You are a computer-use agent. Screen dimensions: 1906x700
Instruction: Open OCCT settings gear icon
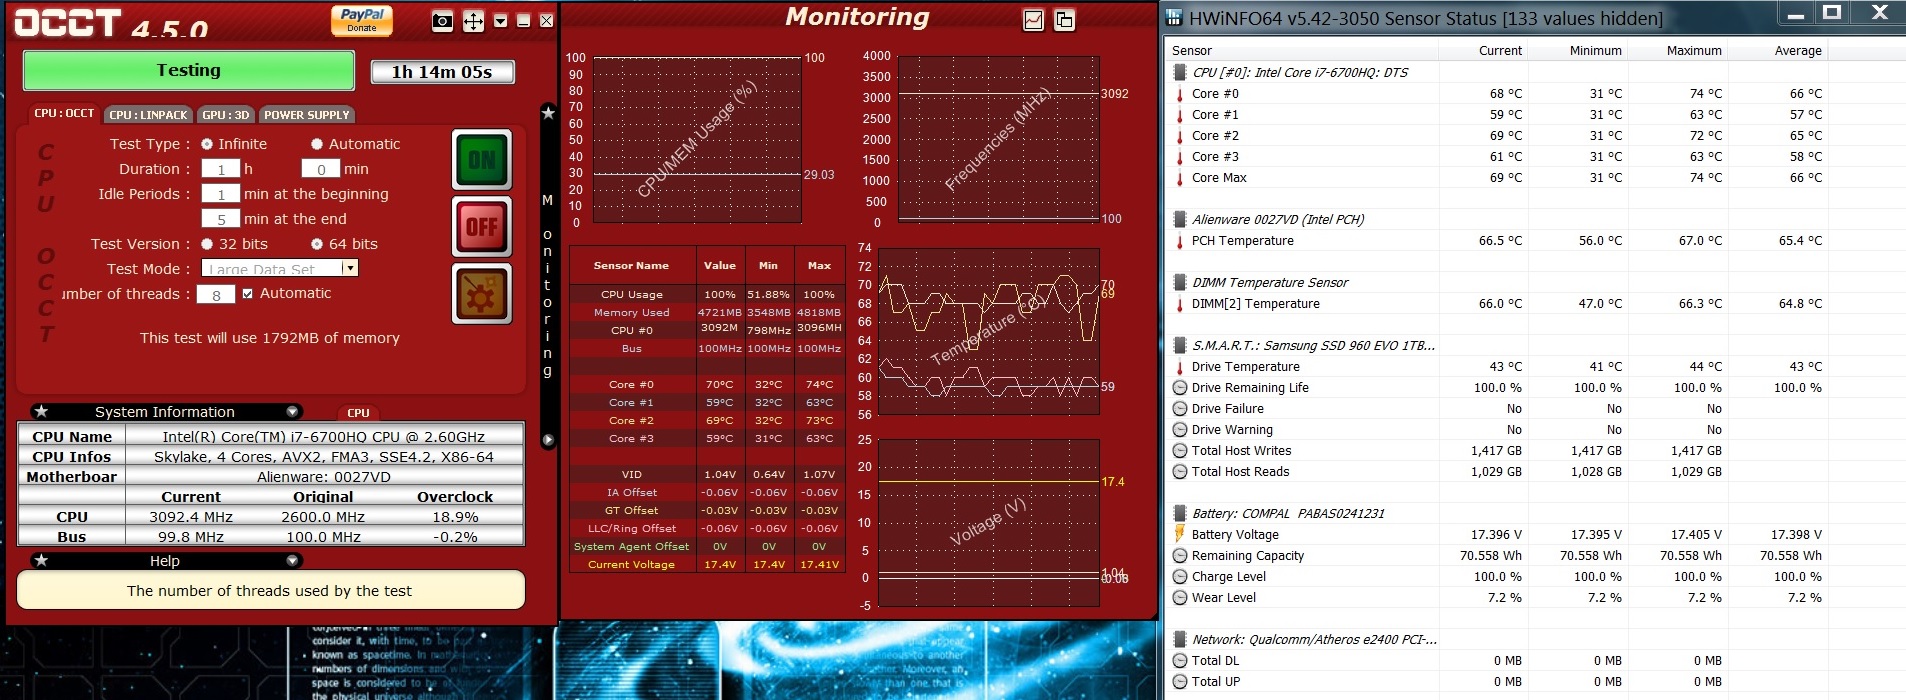(x=482, y=294)
